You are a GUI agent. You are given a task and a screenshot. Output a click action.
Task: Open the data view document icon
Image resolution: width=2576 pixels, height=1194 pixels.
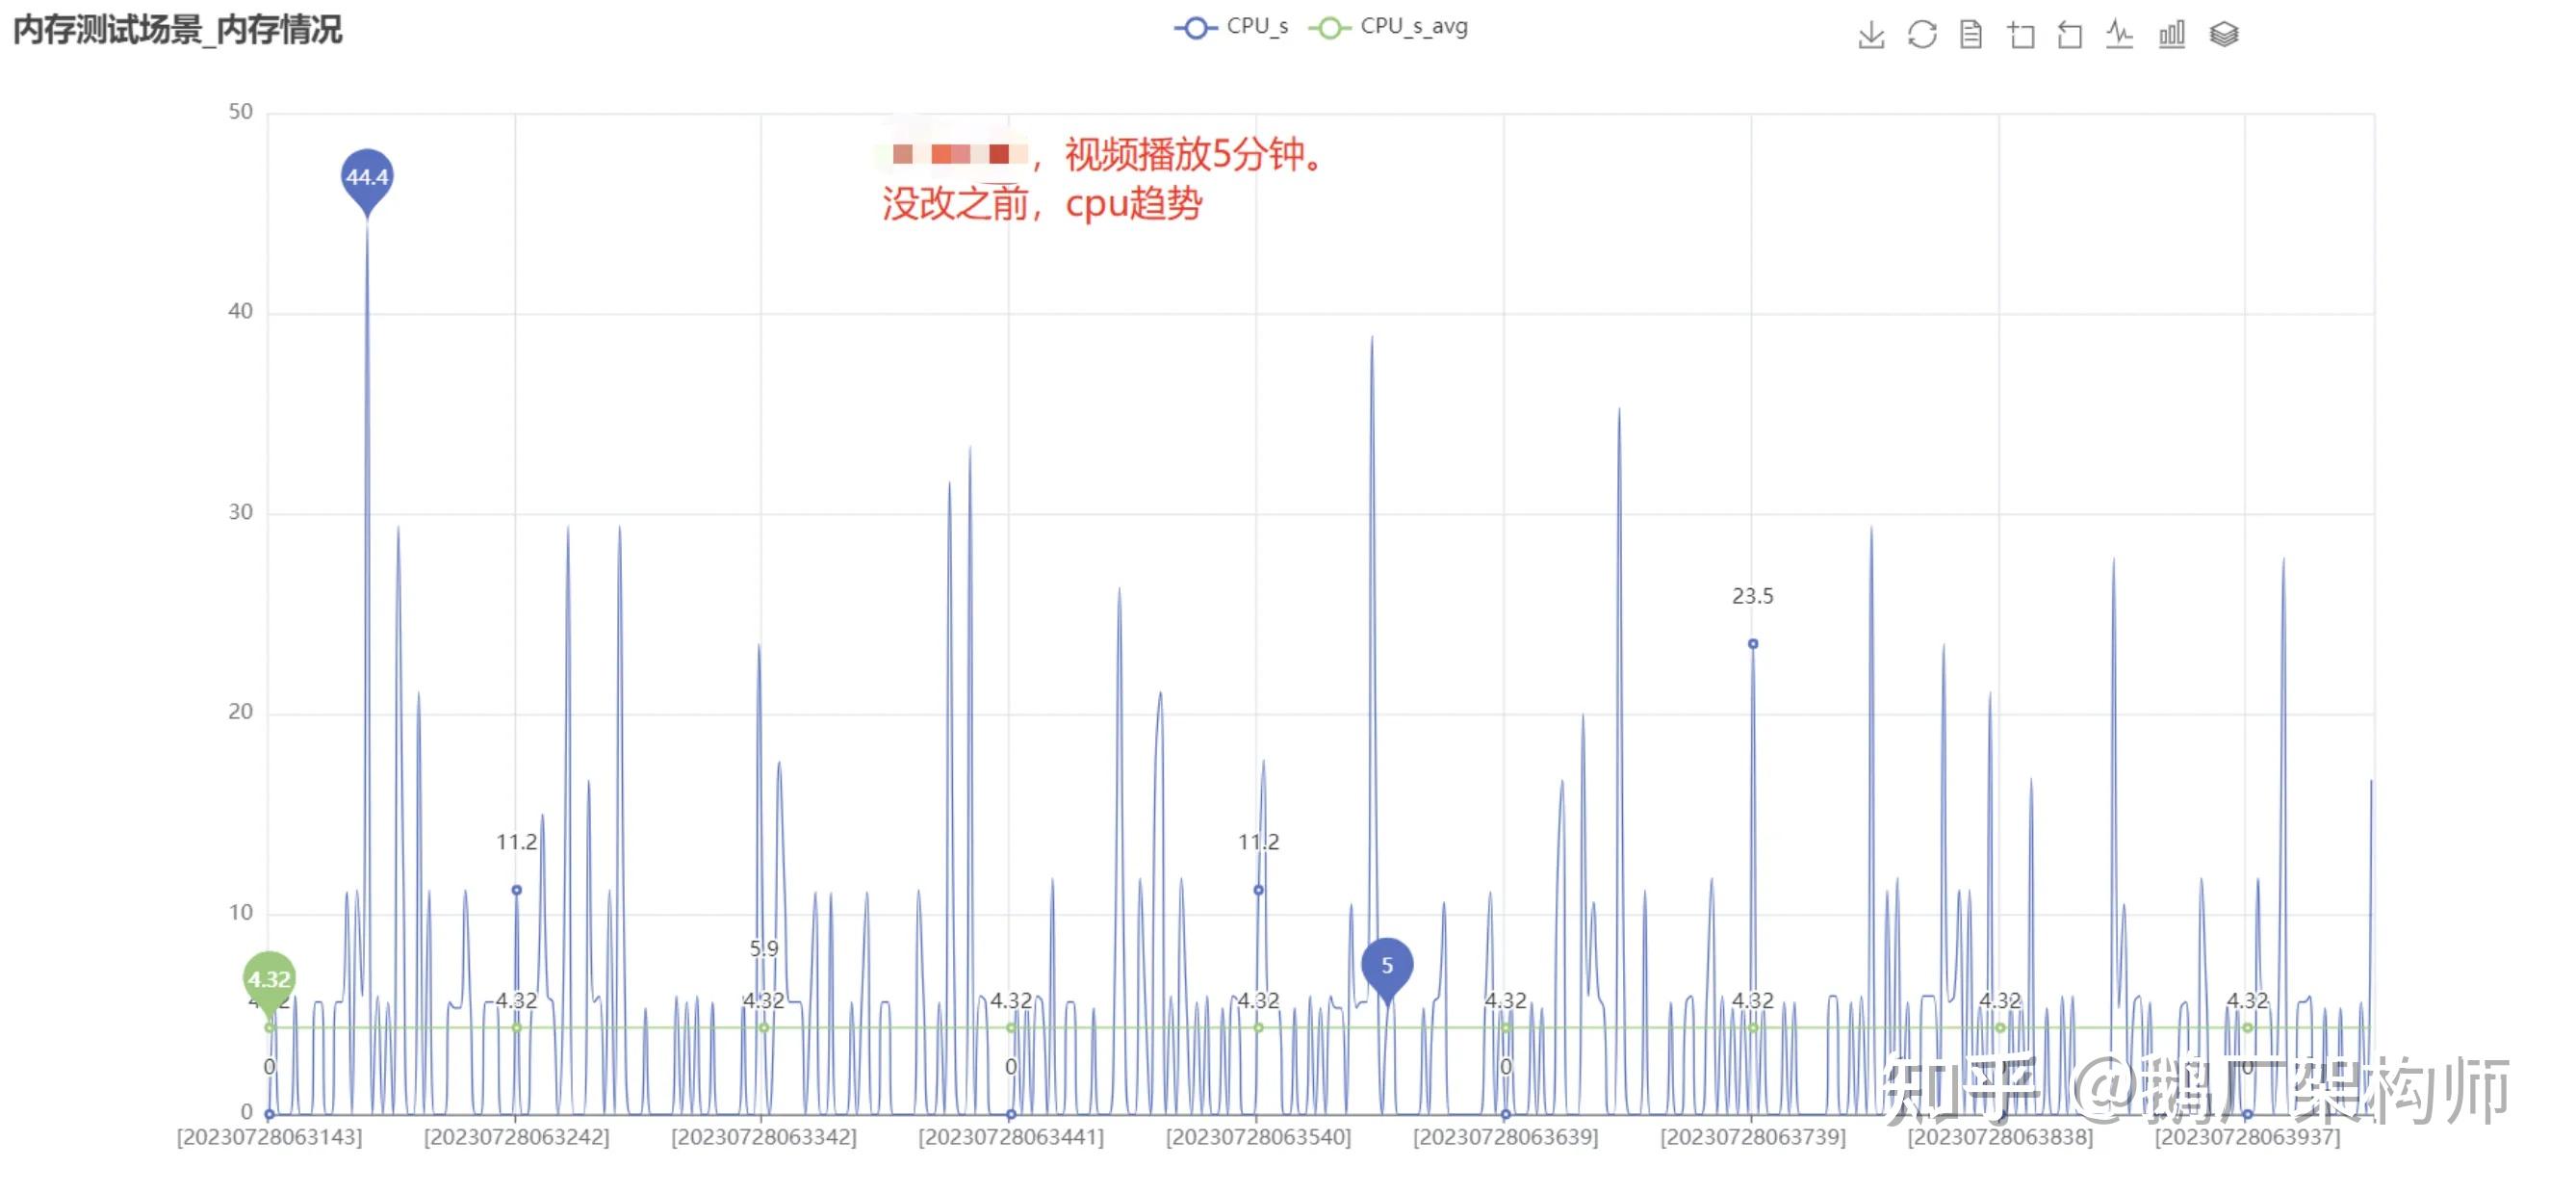click(1970, 34)
